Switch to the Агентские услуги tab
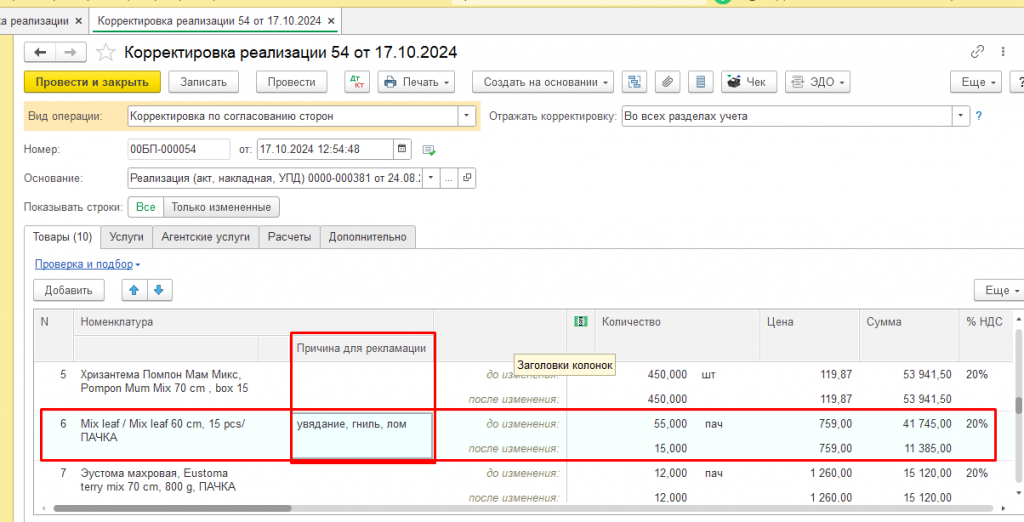The height and width of the screenshot is (522, 1024). (206, 237)
